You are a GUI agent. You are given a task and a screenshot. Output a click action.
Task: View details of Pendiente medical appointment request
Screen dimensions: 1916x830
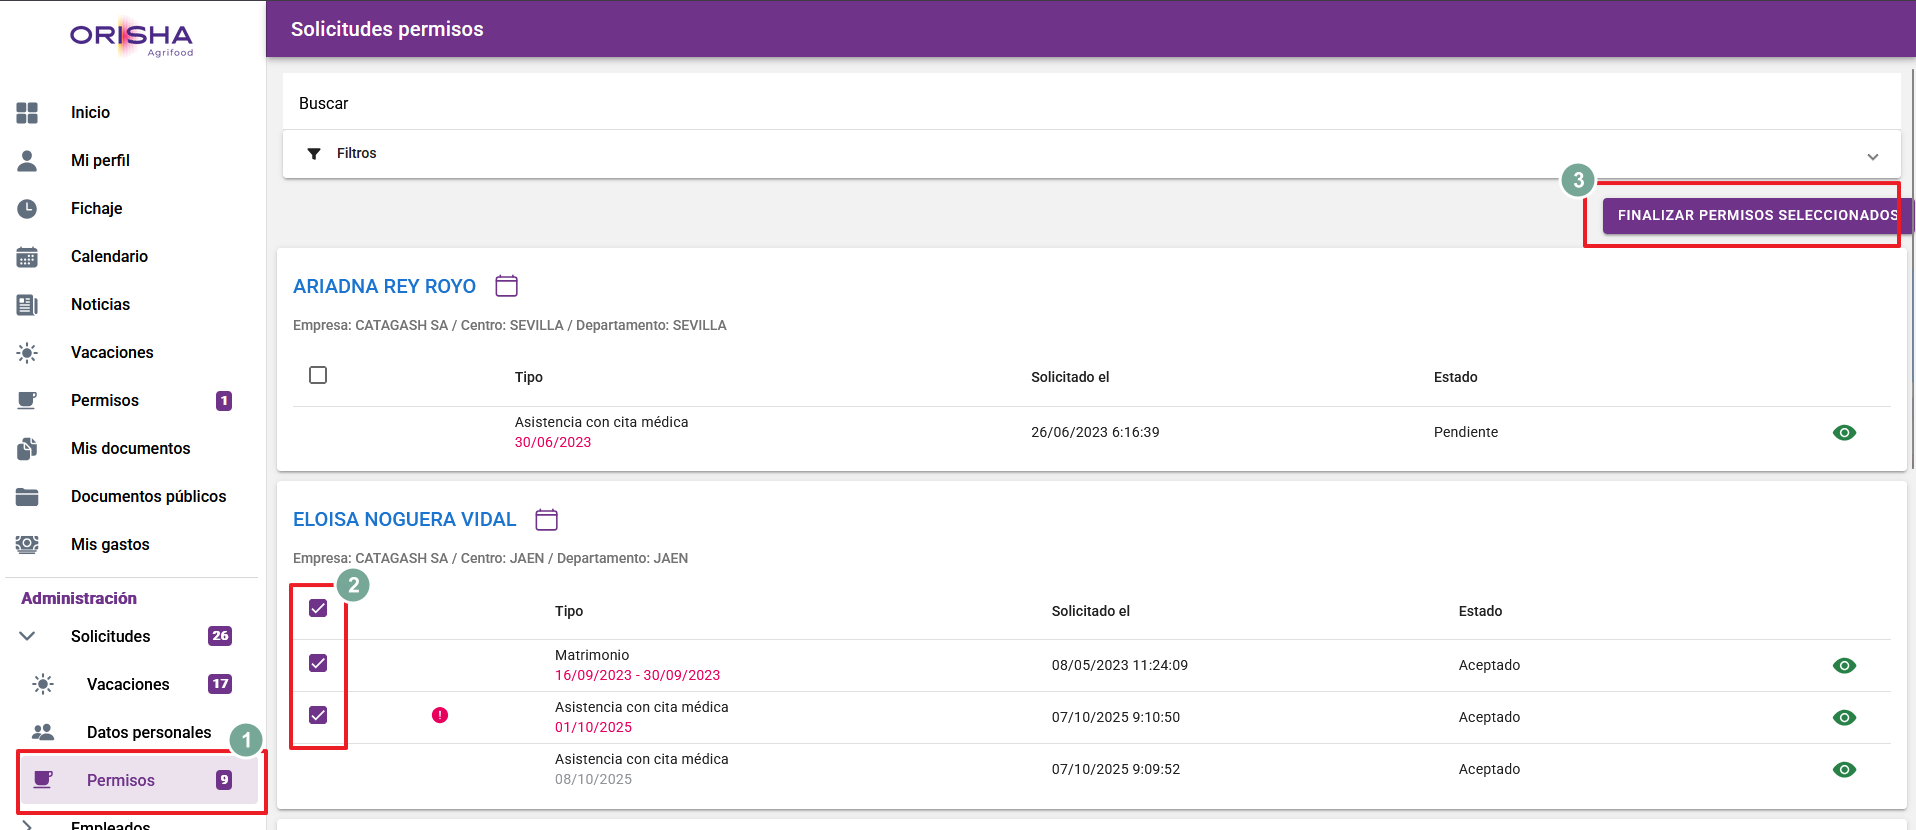point(1843,432)
